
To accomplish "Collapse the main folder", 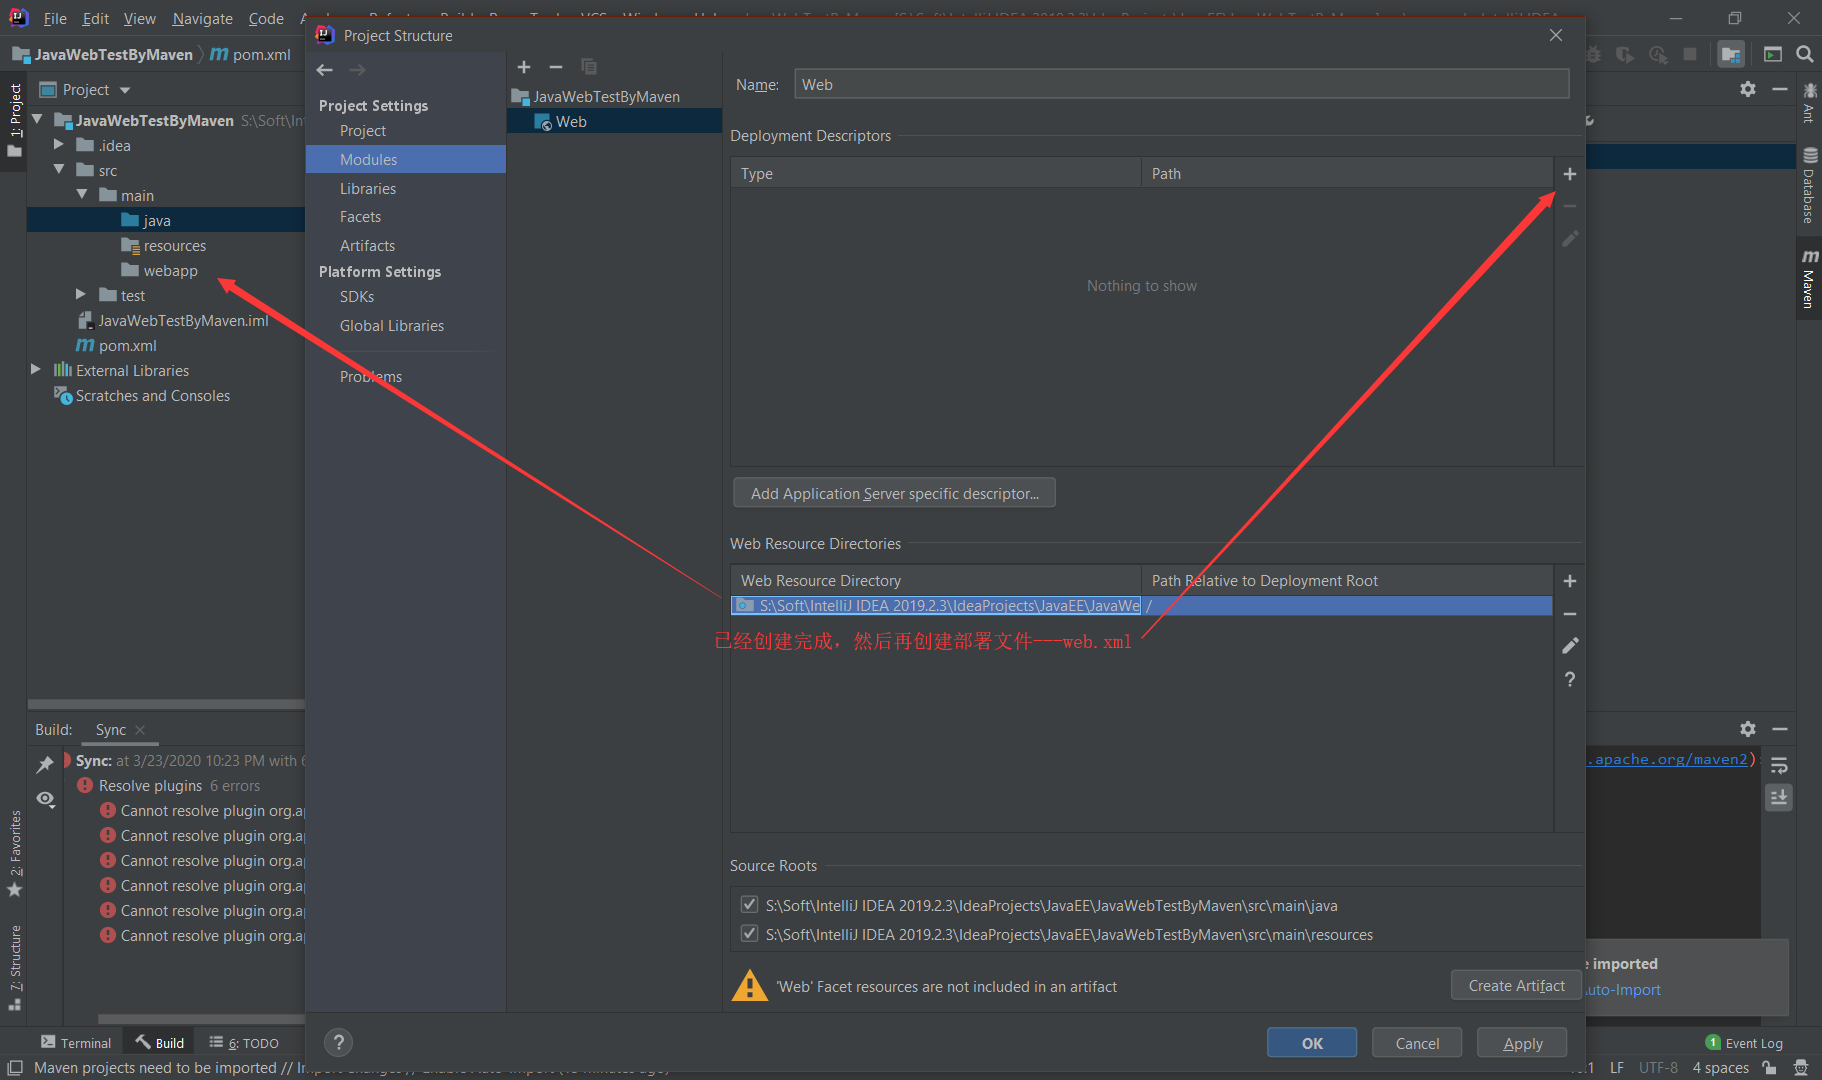I will click(82, 195).
